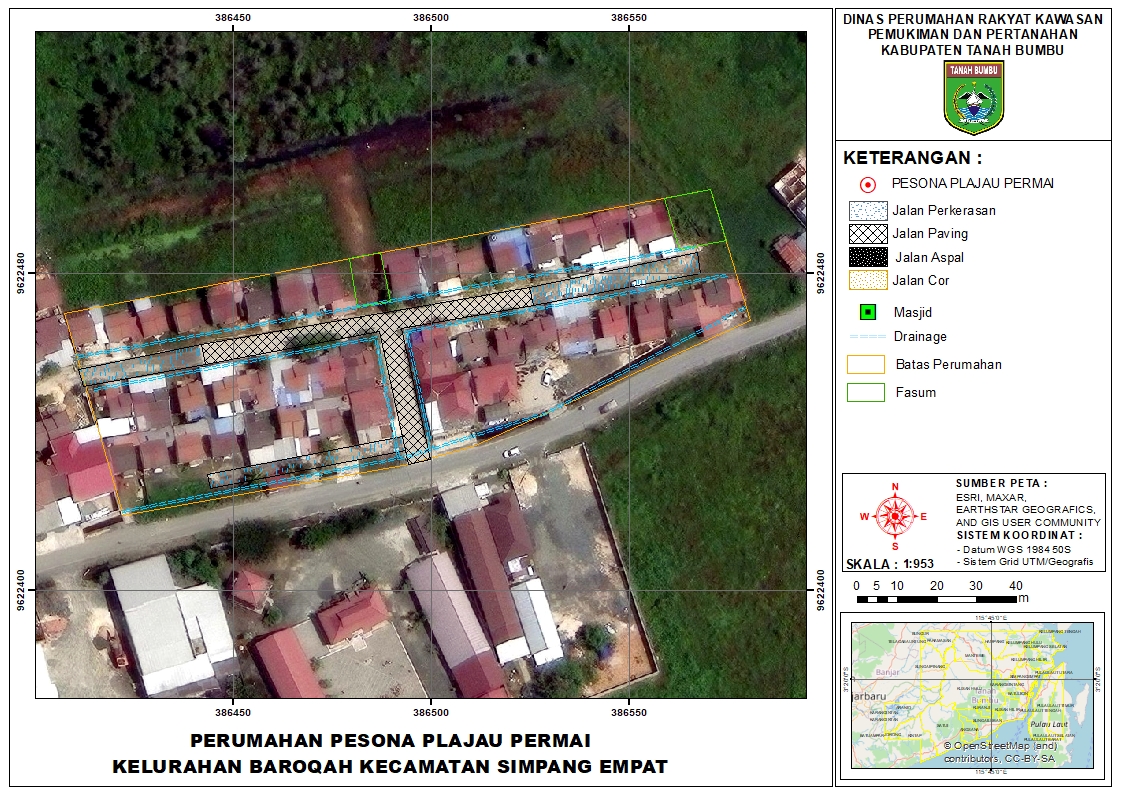Click the map title Perumahan Pesona Plajau Permai
This screenshot has height=793, width=1123.
pyautogui.click(x=390, y=741)
